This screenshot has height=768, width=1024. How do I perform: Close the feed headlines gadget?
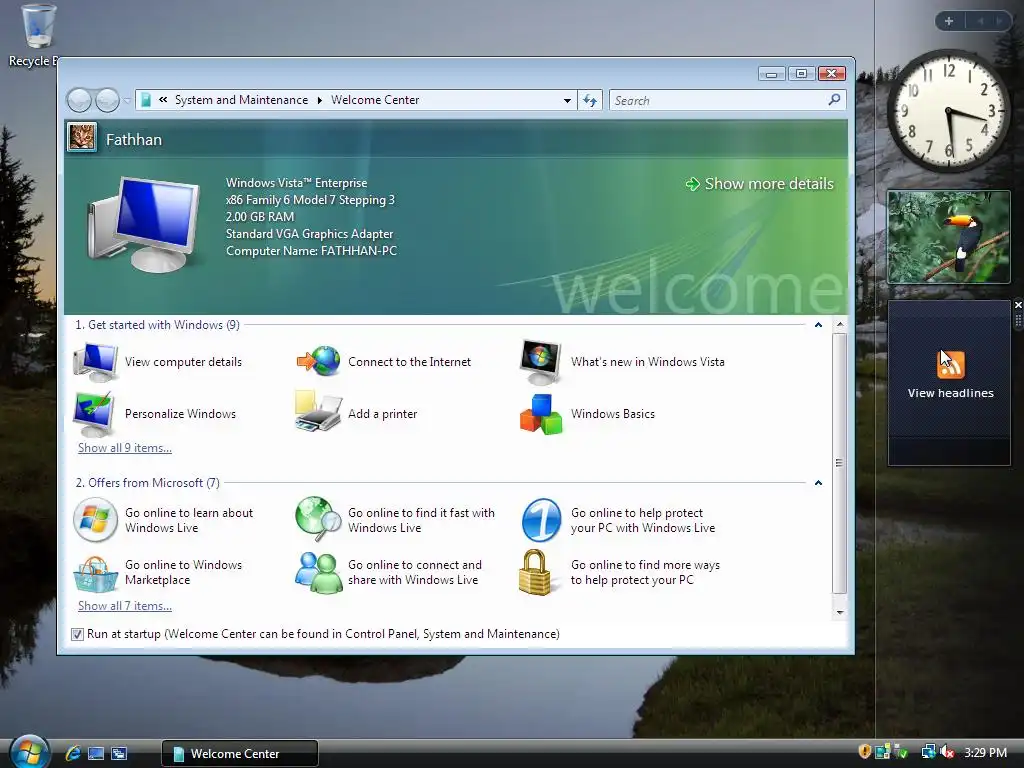click(1018, 305)
